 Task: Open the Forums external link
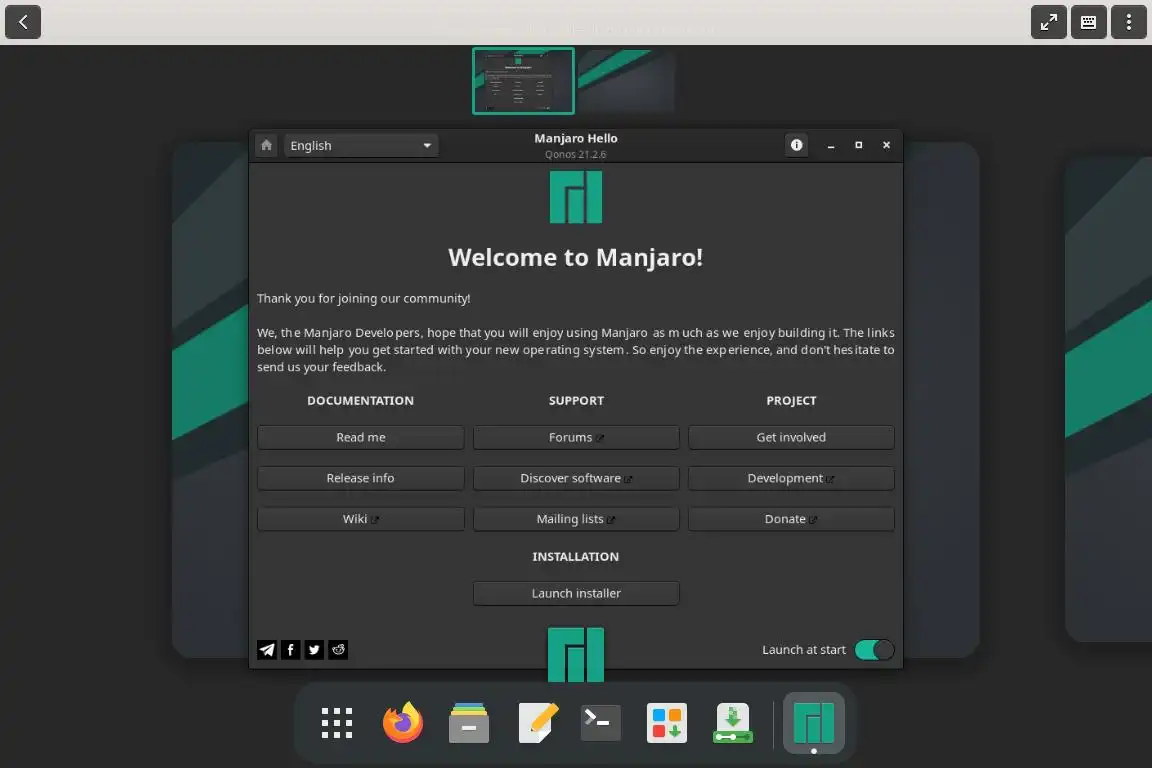click(576, 437)
